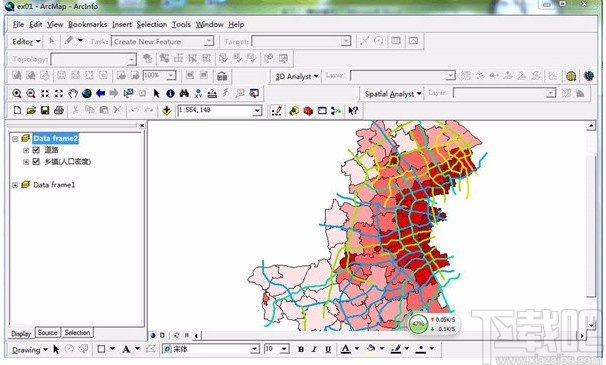The height and width of the screenshot is (365, 606).
Task: Switch to the Source tab
Action: click(48, 333)
